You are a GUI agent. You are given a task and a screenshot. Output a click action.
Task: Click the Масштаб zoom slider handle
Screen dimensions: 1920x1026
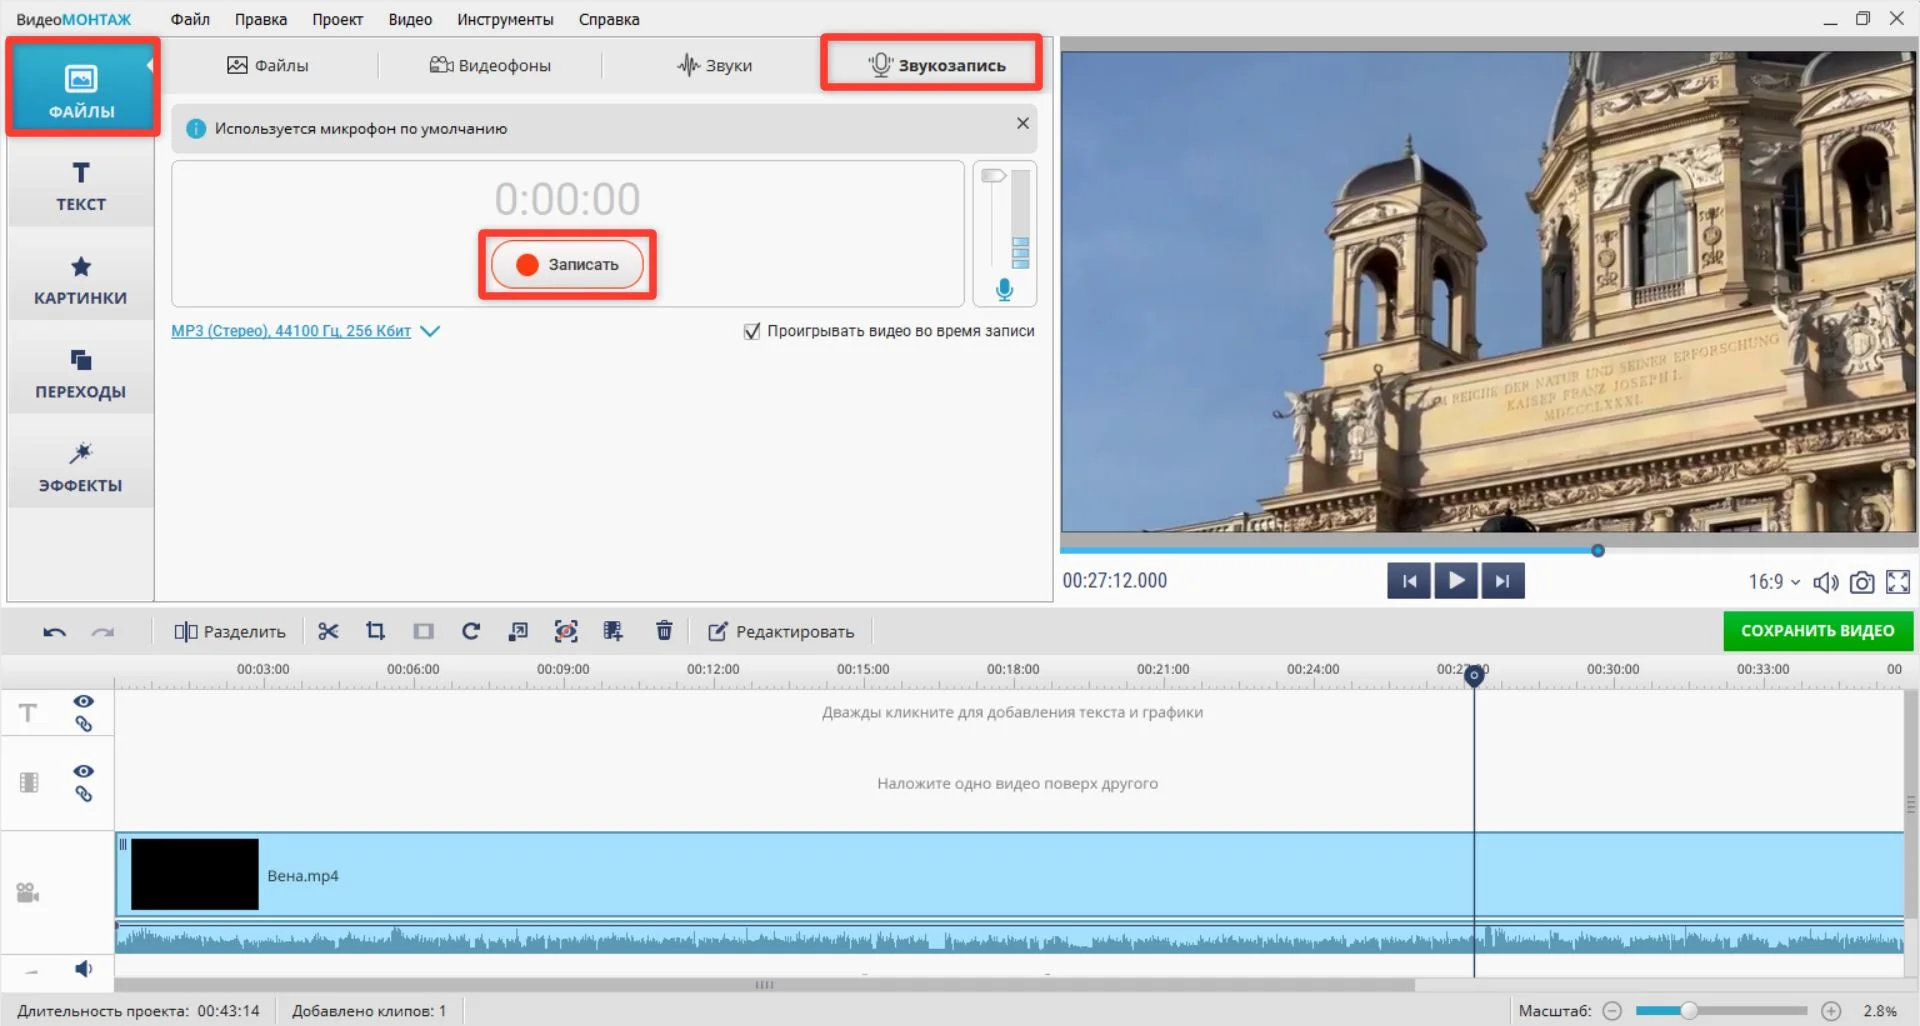point(1689,1011)
